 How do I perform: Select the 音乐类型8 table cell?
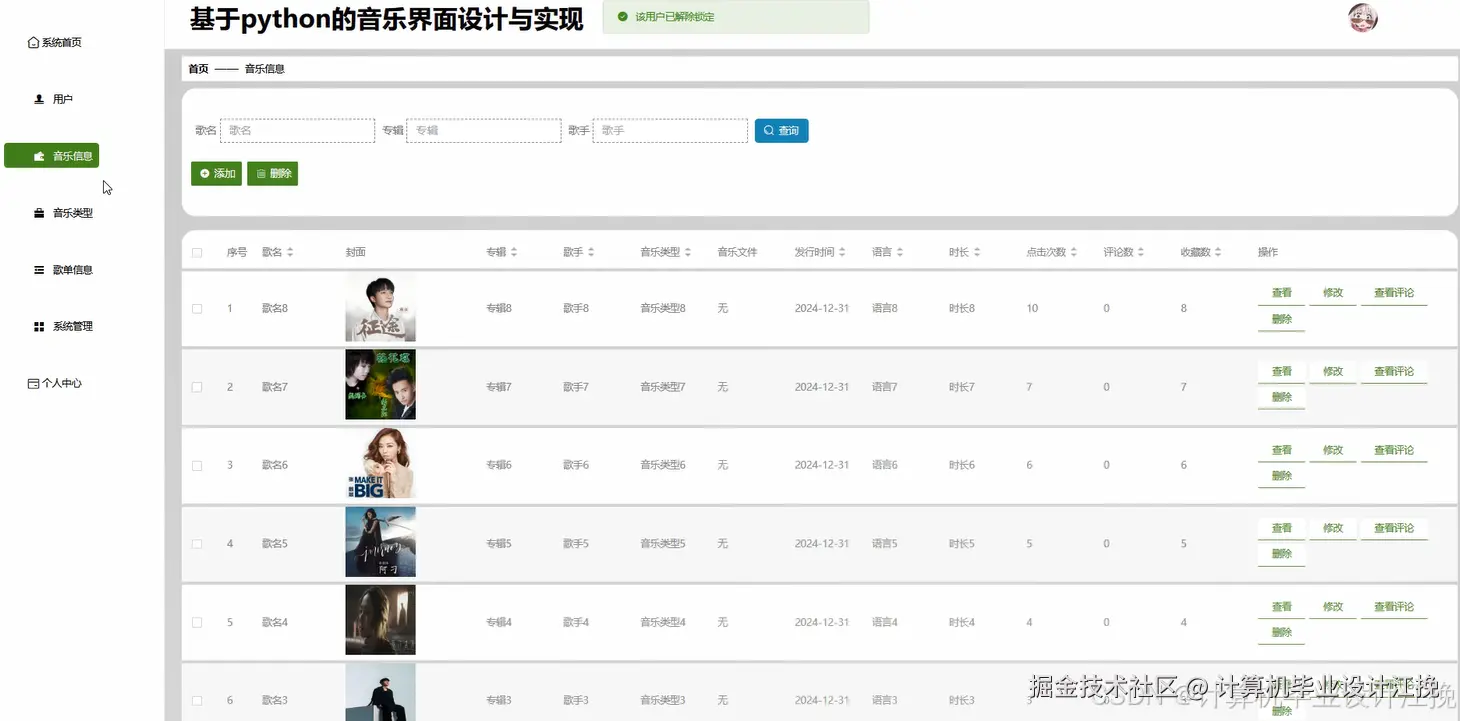click(x=663, y=309)
